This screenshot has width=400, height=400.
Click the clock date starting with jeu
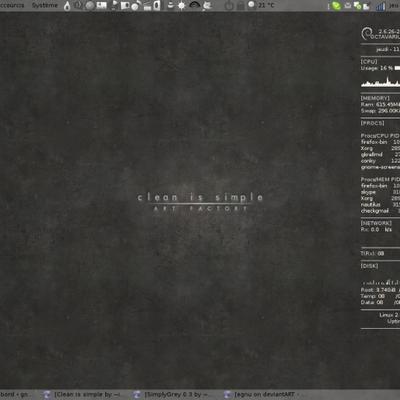[x=394, y=6]
